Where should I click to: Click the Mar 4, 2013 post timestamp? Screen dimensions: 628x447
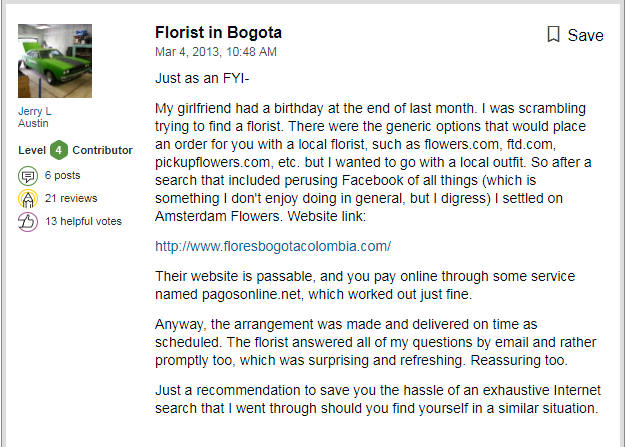[216, 51]
